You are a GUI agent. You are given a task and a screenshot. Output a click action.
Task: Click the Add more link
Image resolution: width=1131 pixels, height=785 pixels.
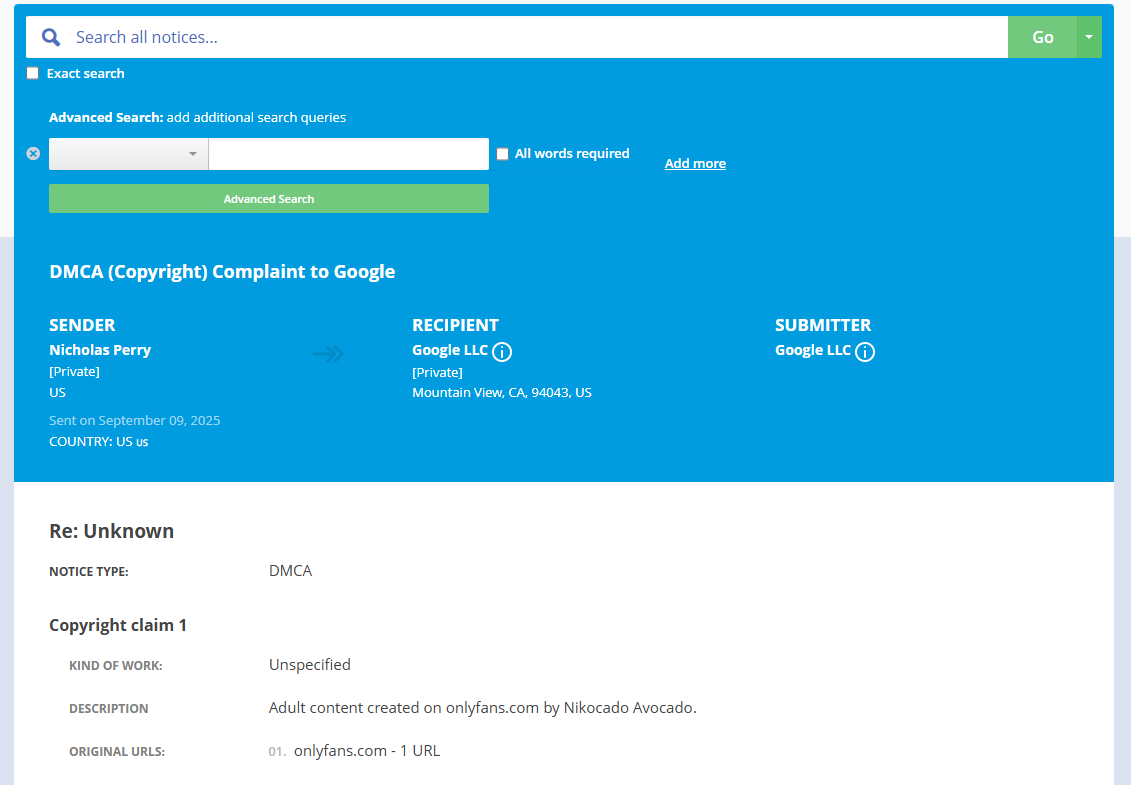point(695,163)
